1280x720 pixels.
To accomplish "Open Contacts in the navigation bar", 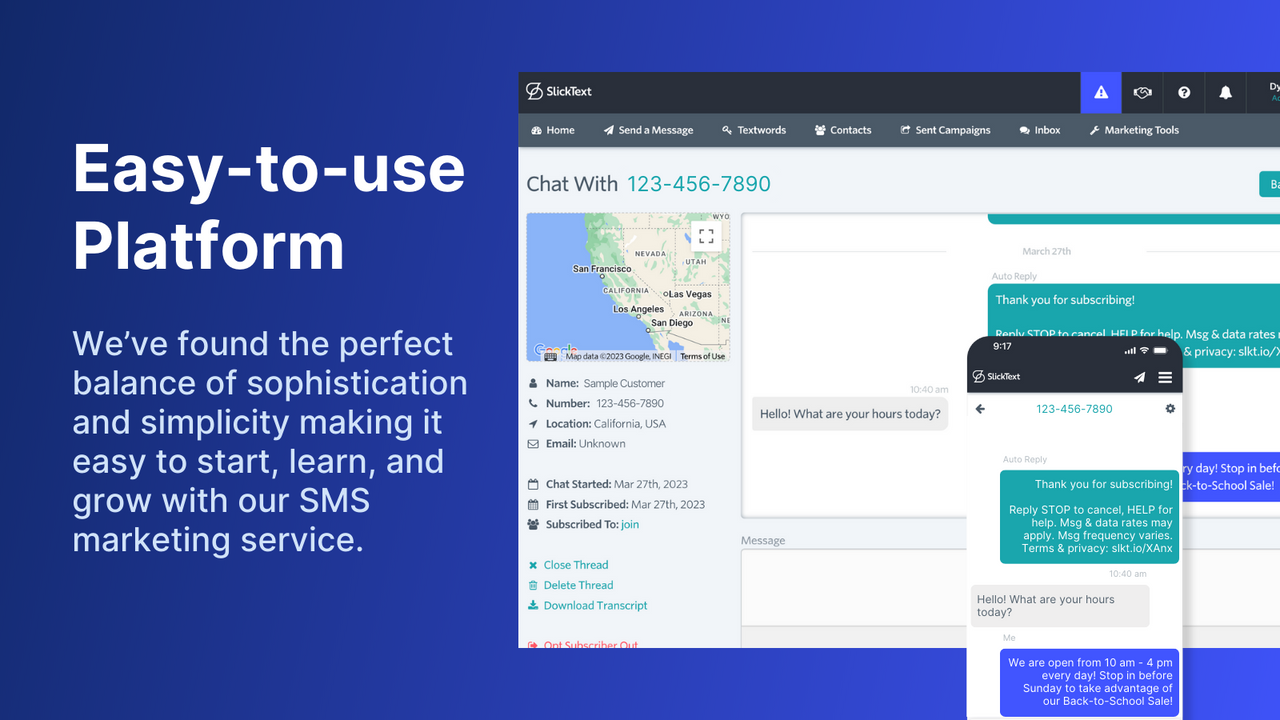I will pos(843,130).
